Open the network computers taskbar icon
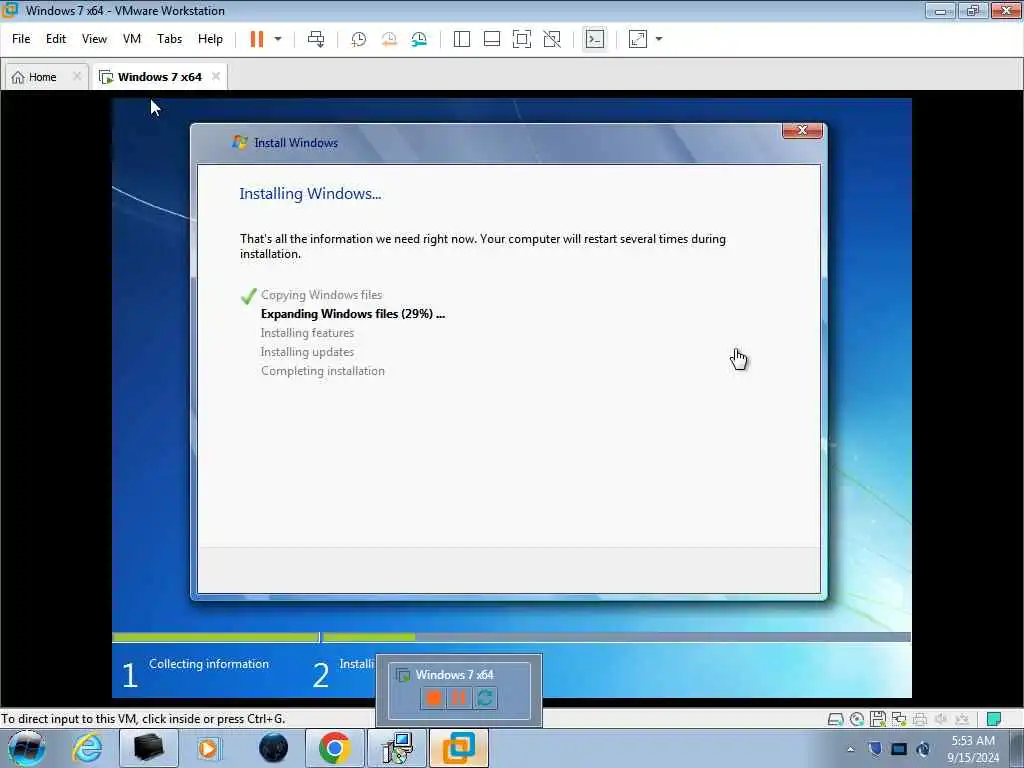 pyautogui.click(x=396, y=748)
